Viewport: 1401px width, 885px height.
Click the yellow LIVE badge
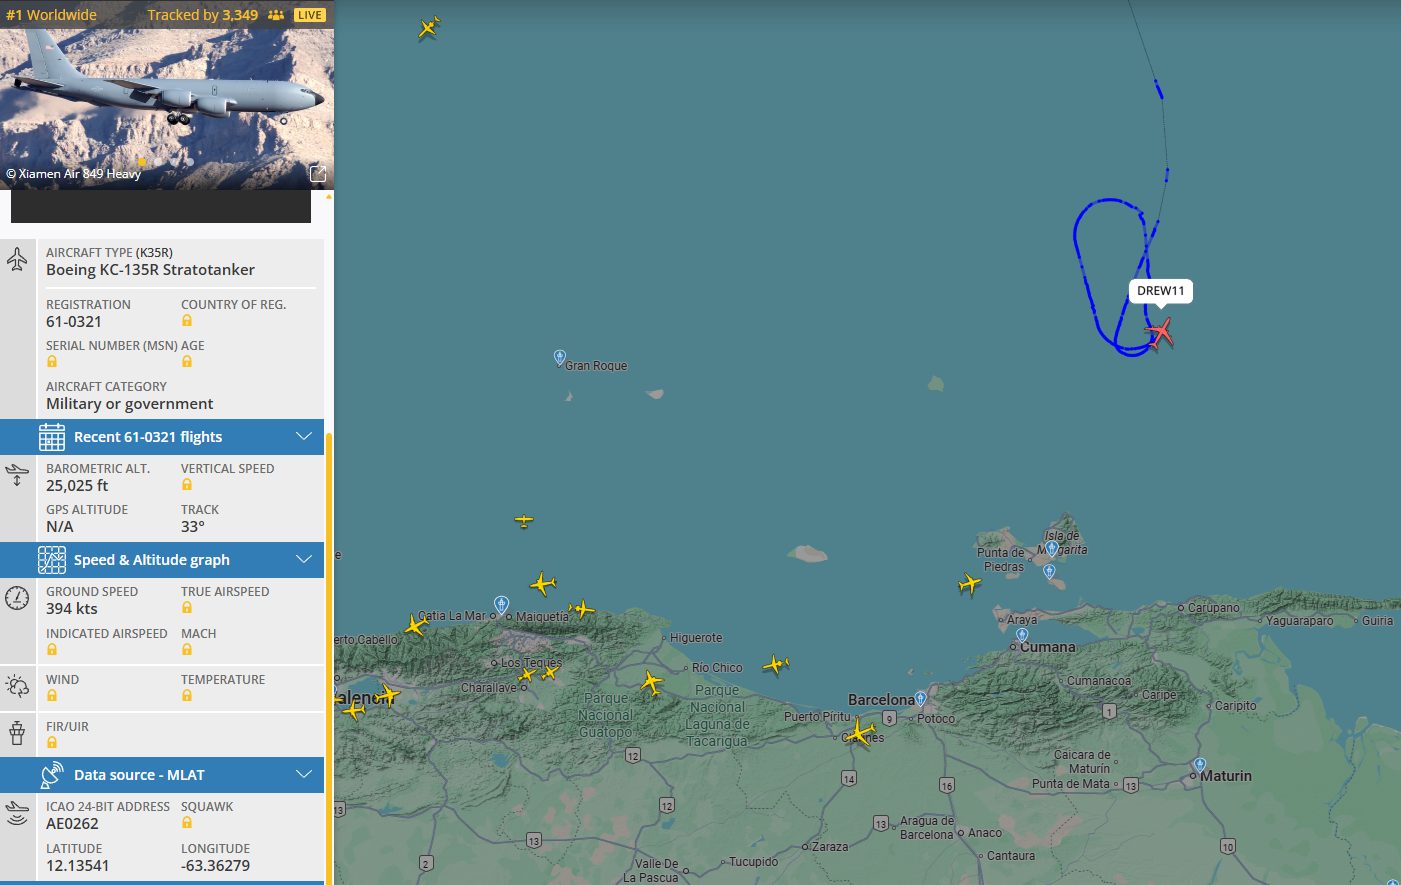point(310,15)
